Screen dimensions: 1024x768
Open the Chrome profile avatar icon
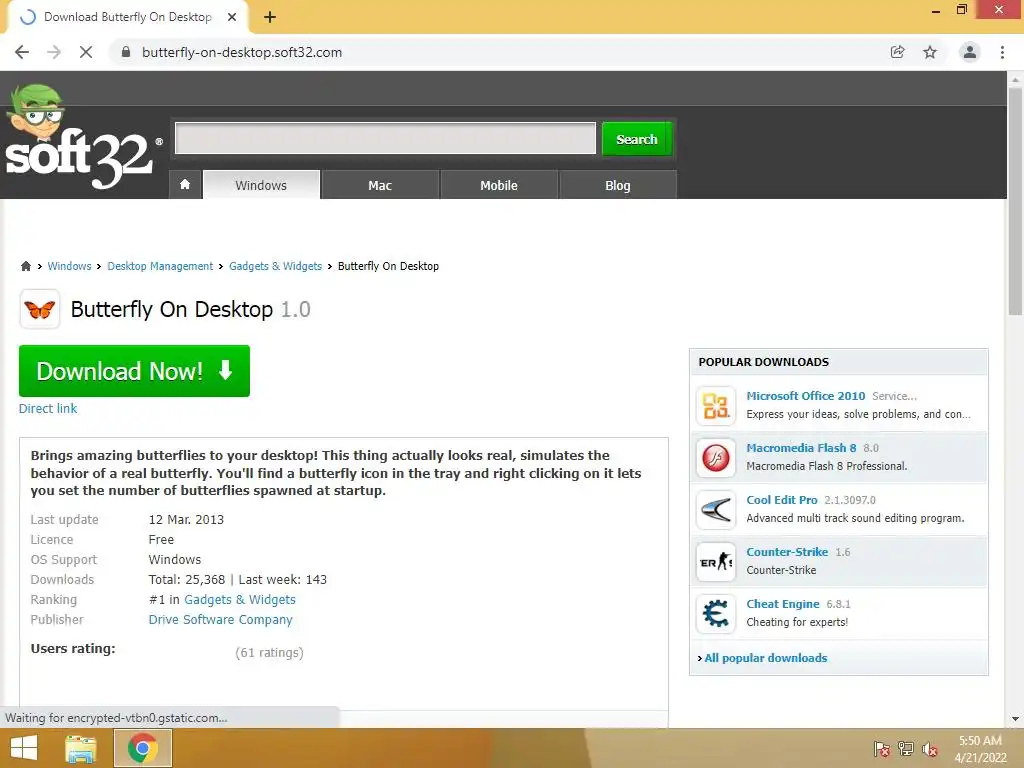click(x=970, y=52)
